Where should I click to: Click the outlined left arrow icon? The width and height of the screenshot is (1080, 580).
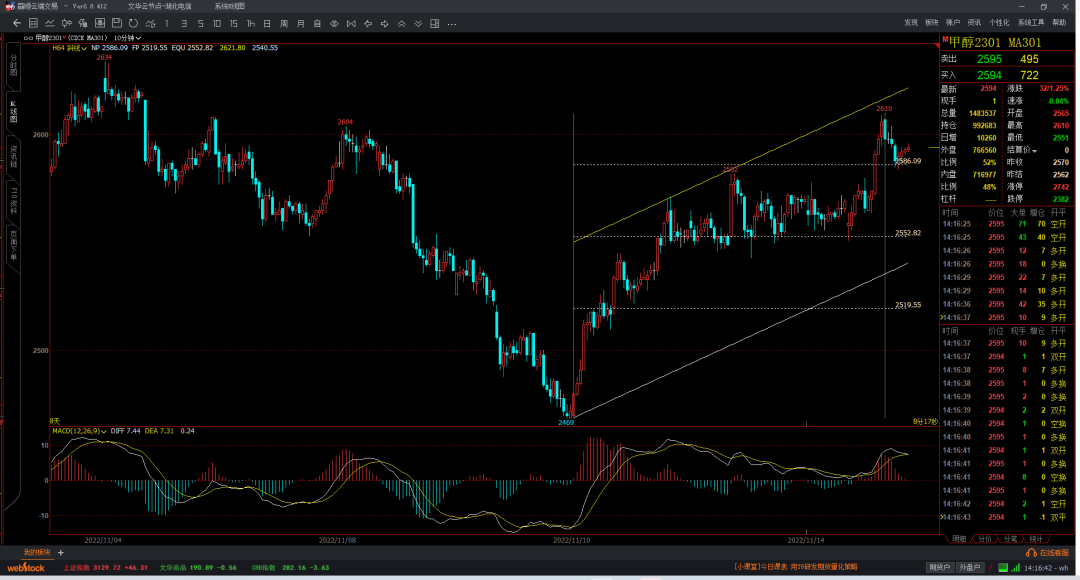pyautogui.click(x=368, y=23)
